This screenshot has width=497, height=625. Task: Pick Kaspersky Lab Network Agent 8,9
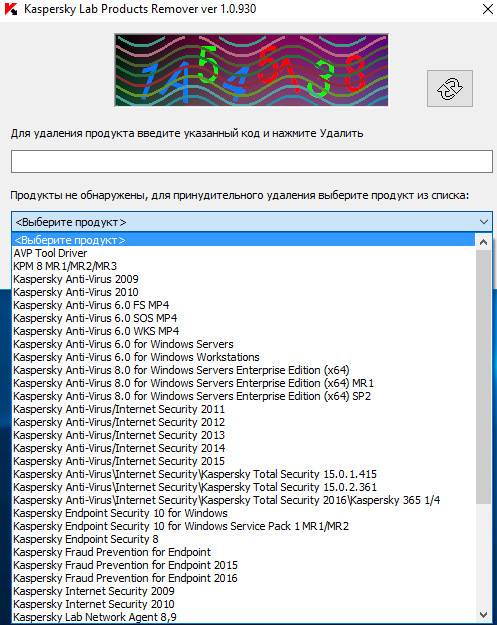(244, 617)
